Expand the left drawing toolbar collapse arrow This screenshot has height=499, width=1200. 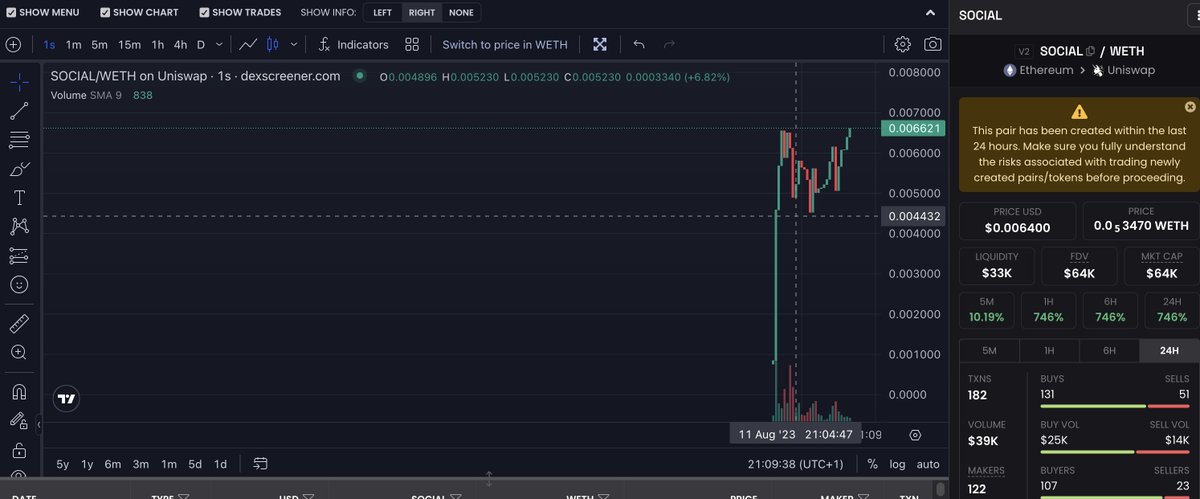tap(41, 424)
